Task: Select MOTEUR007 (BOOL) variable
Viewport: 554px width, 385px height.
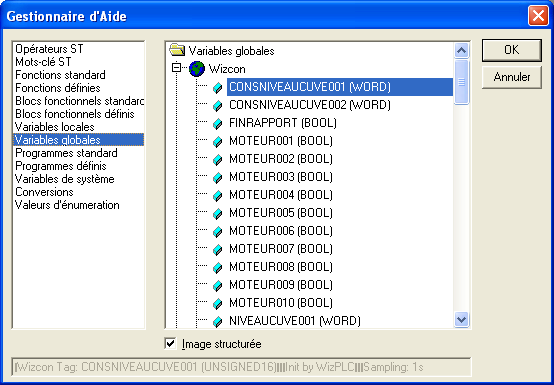Action: 281,249
